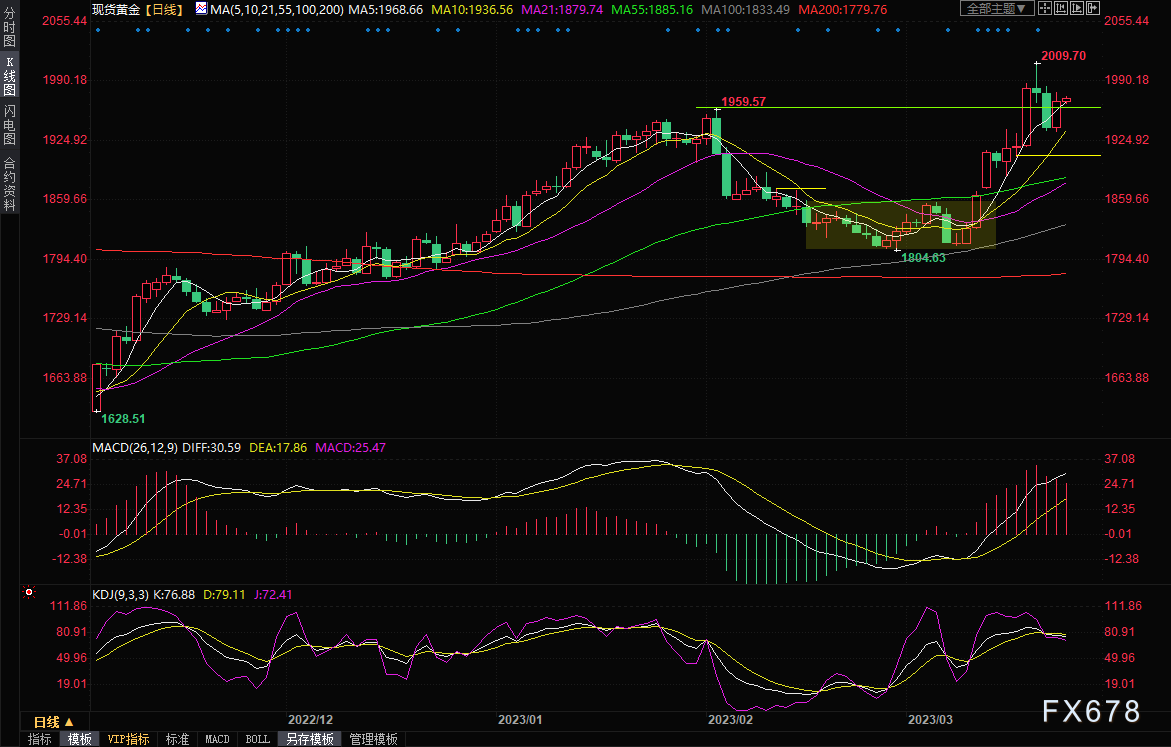Click the play-forward chart axis icon
Image resolution: width=1171 pixels, height=747 pixels.
pyautogui.click(x=1076, y=9)
